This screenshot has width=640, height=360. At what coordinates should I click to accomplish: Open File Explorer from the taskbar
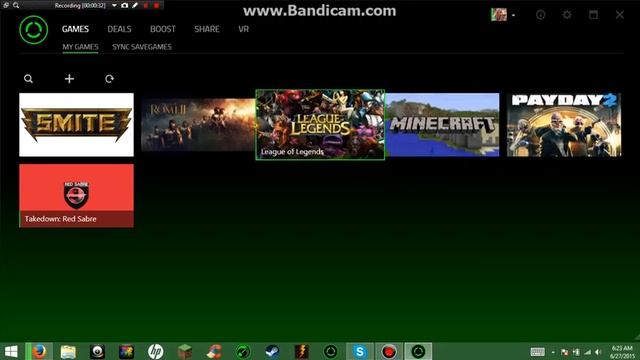pos(68,351)
